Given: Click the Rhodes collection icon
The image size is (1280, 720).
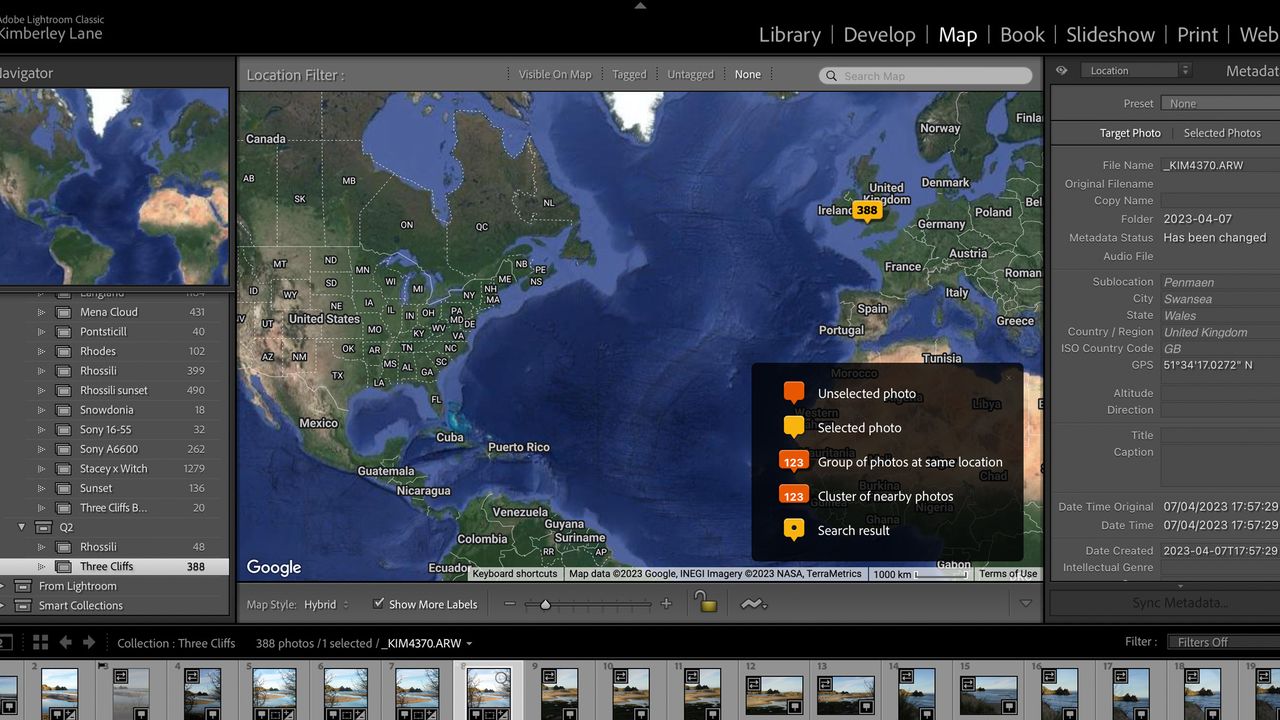Looking at the screenshot, I should pyautogui.click(x=63, y=351).
